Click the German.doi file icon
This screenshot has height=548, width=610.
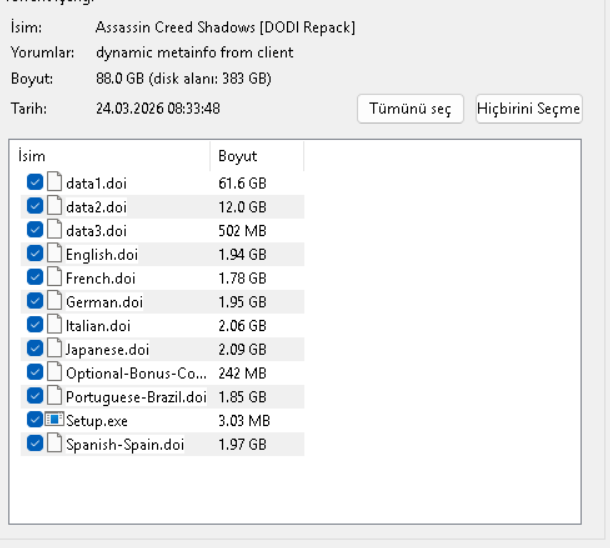54,300
